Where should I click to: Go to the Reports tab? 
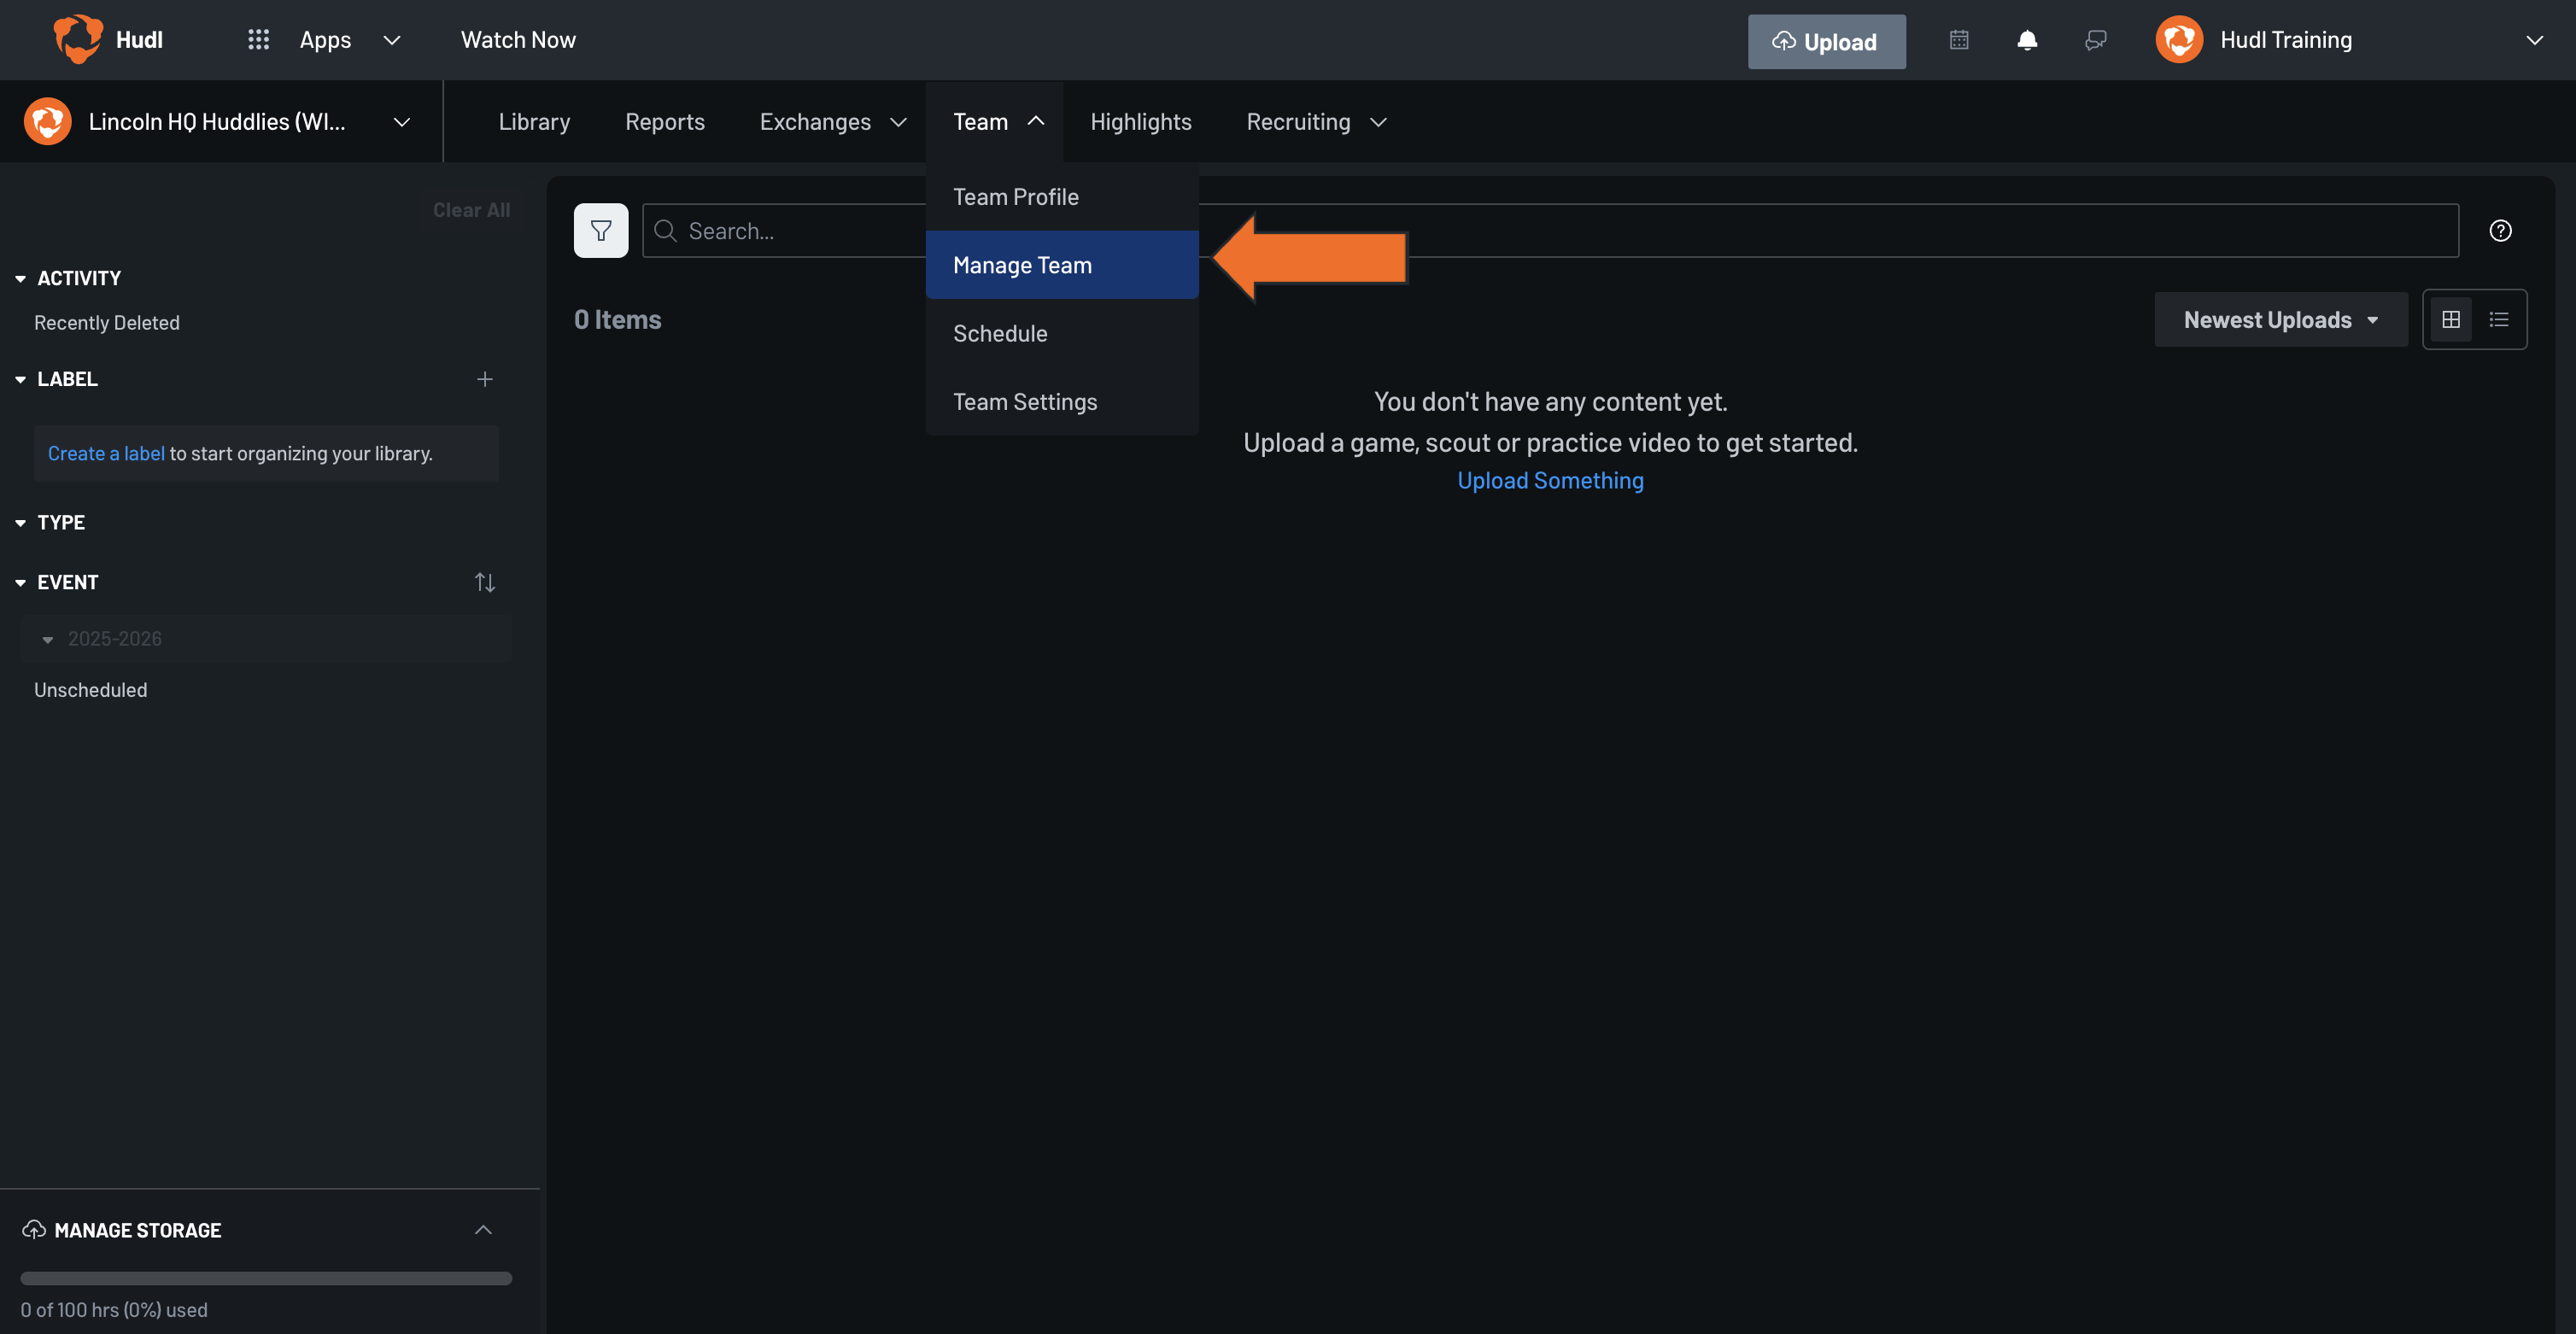[x=665, y=121]
